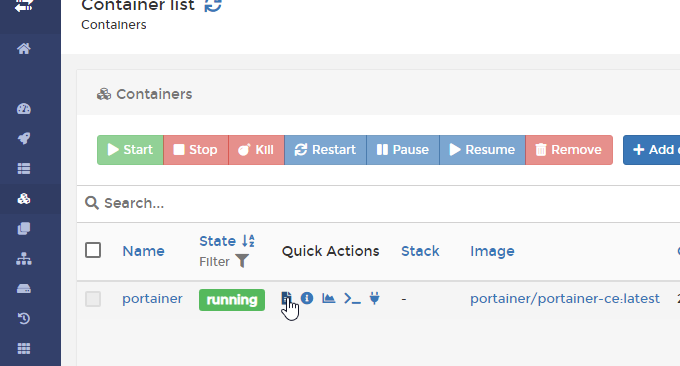Open Stacks list icon in sidebar
This screenshot has width=680, height=366.
pos(24,168)
